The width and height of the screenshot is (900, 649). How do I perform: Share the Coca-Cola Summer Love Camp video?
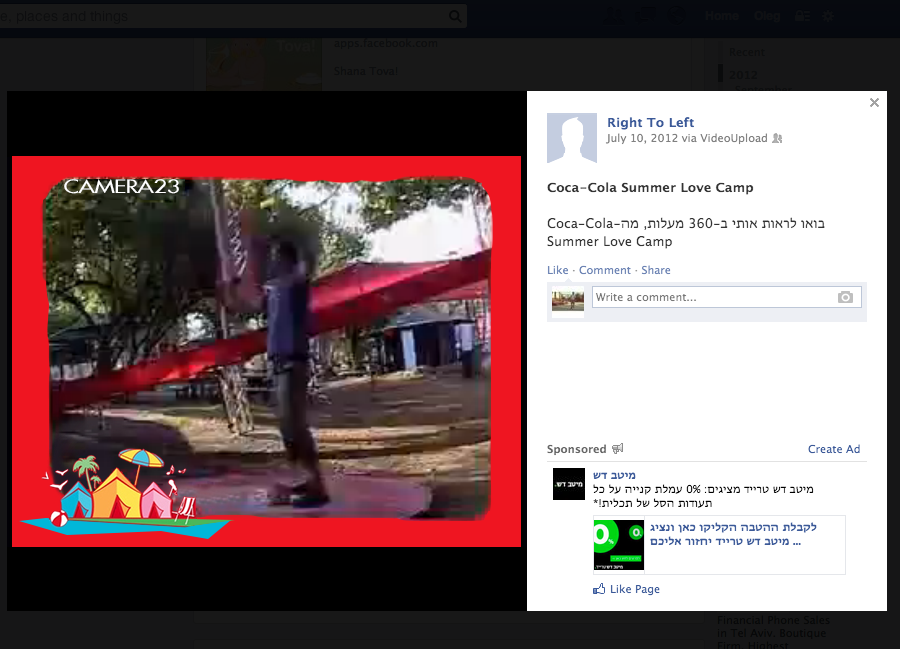655,270
